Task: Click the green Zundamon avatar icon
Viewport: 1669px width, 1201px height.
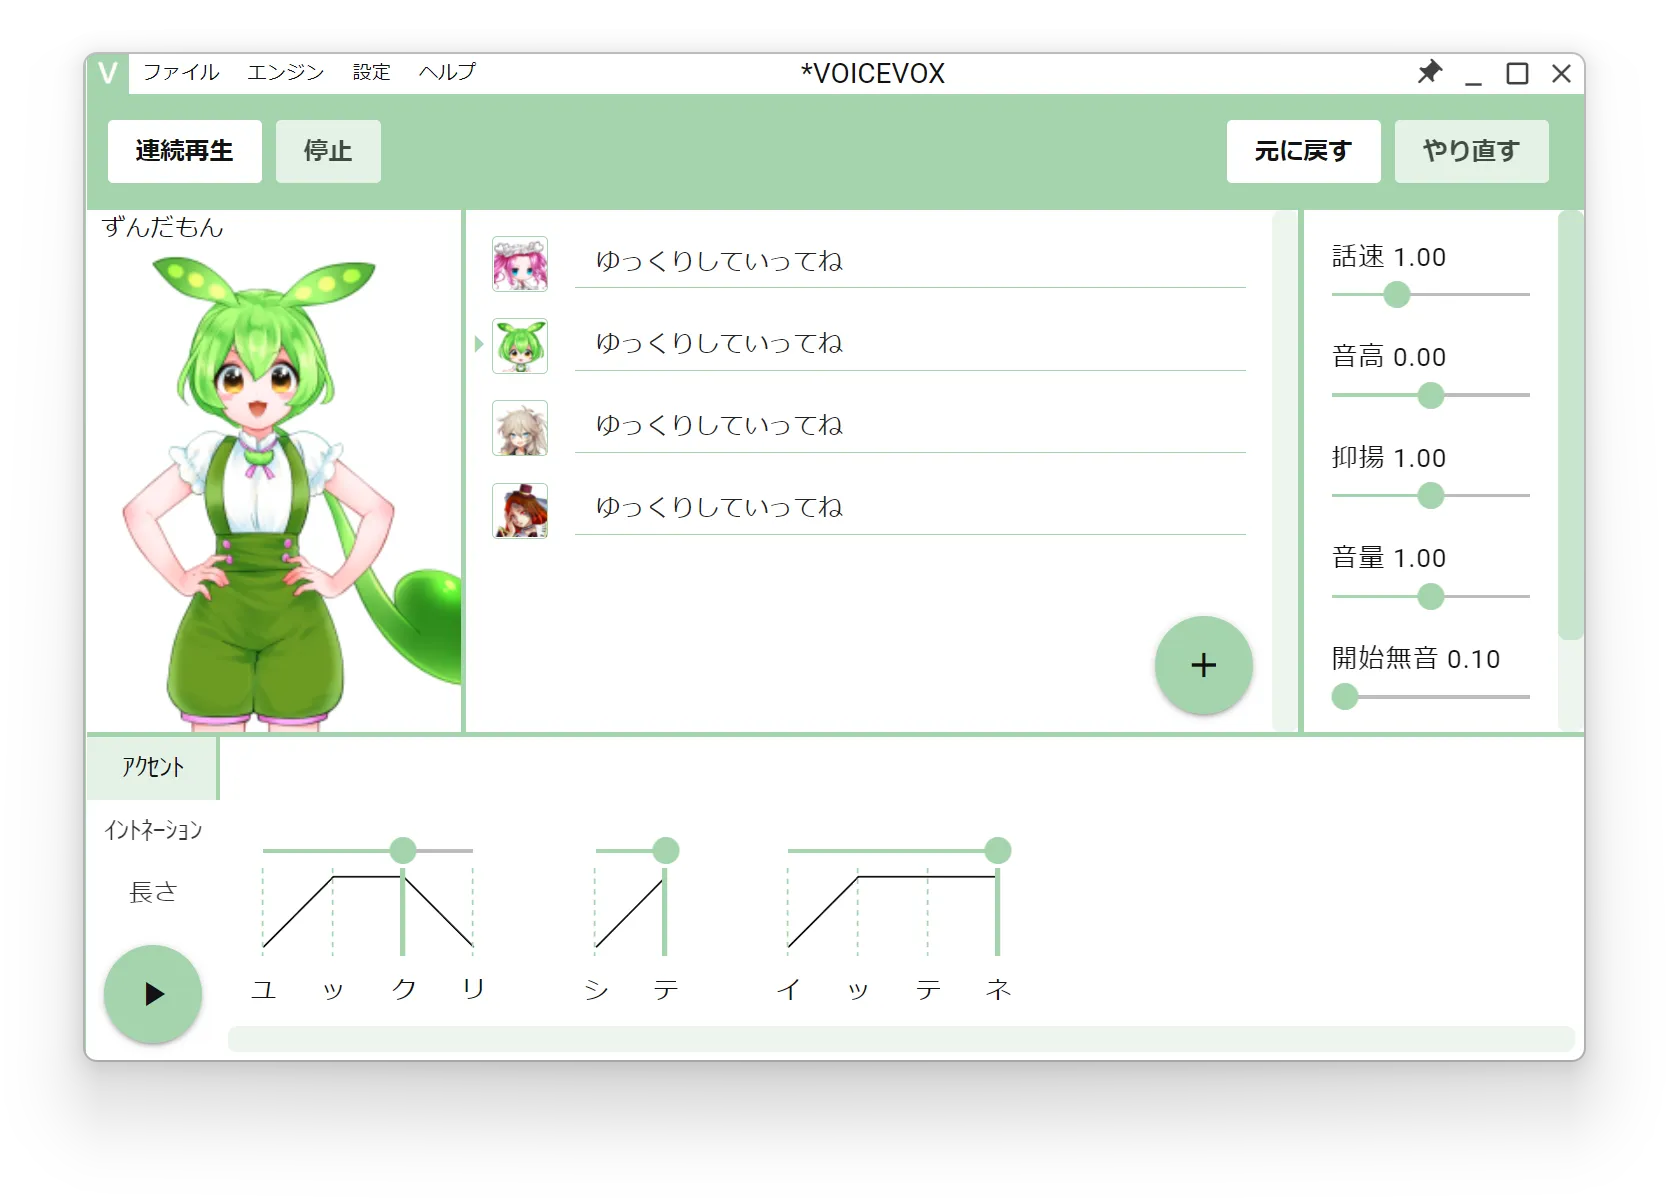Action: [520, 346]
